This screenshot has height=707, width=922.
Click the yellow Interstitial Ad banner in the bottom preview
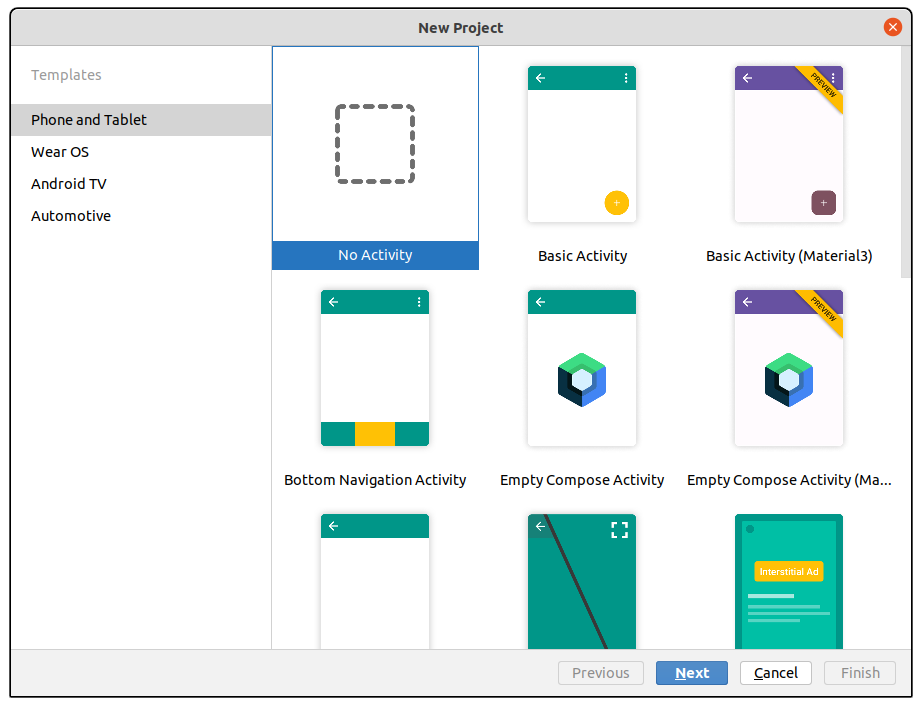[789, 571]
